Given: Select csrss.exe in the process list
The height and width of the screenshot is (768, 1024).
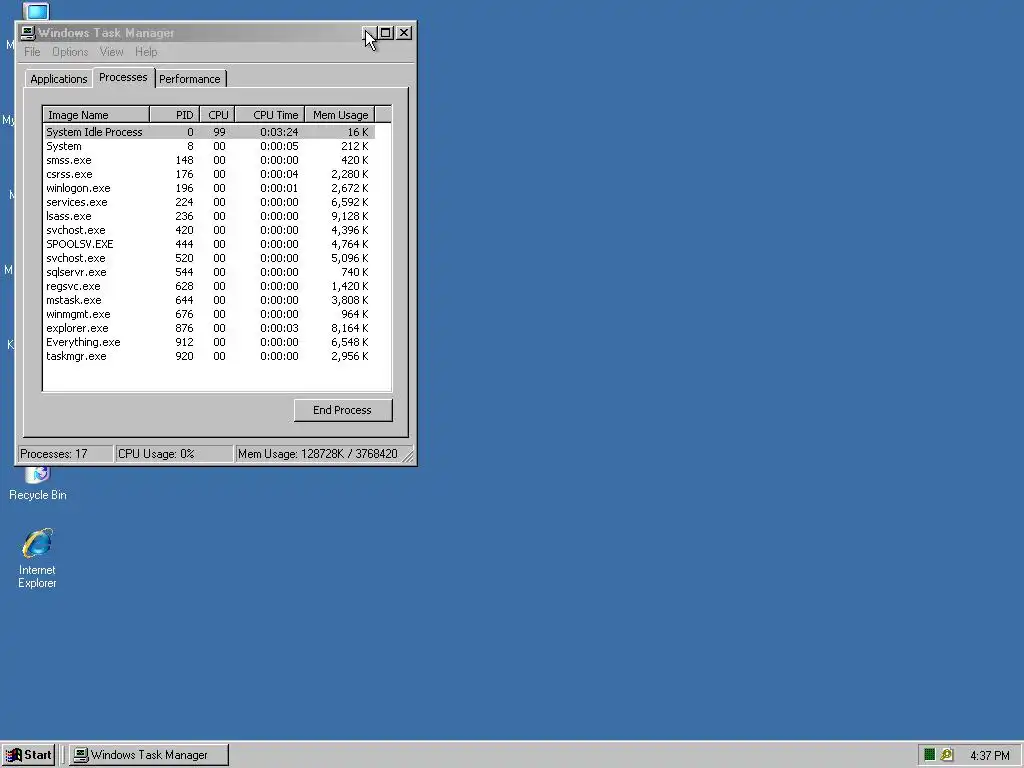Looking at the screenshot, I should tap(209, 174).
